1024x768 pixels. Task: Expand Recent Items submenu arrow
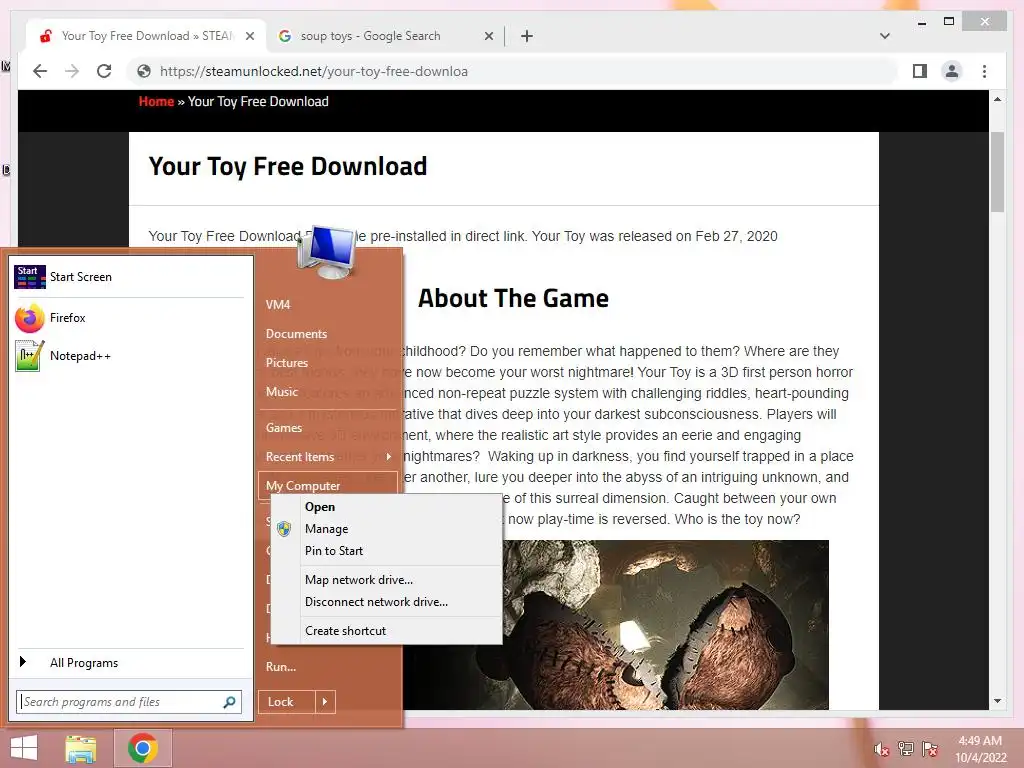[389, 456]
